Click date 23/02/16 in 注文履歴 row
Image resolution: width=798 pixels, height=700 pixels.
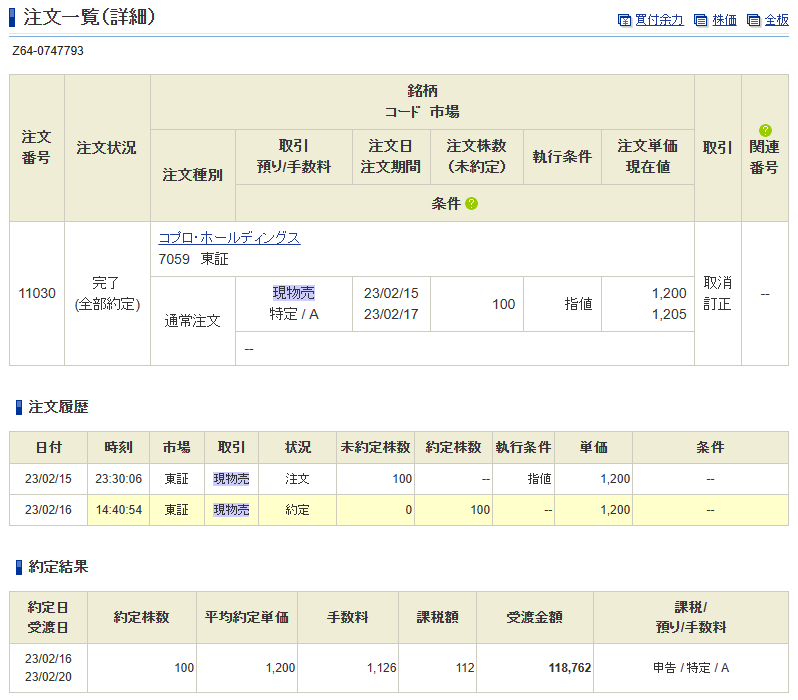coord(48,510)
